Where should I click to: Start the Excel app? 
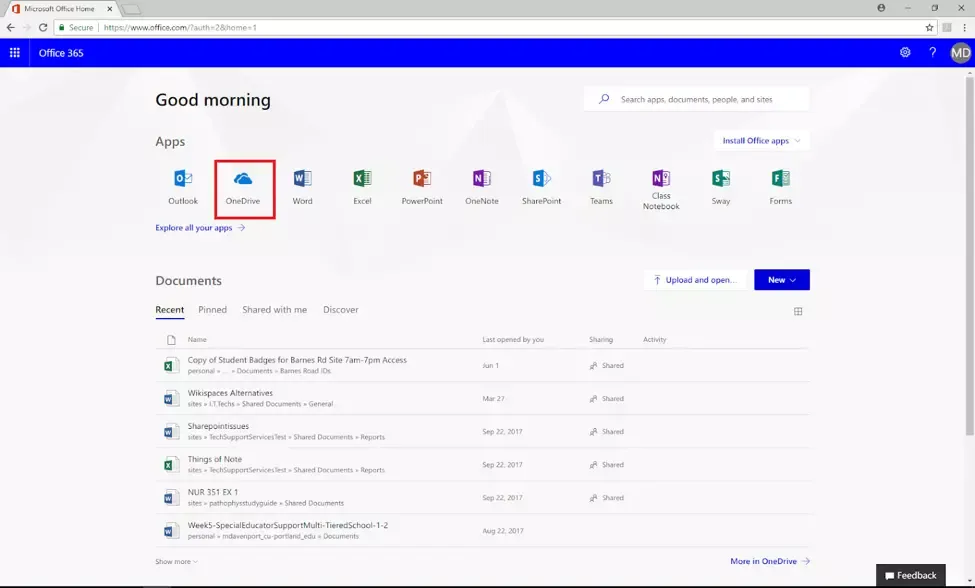[363, 187]
